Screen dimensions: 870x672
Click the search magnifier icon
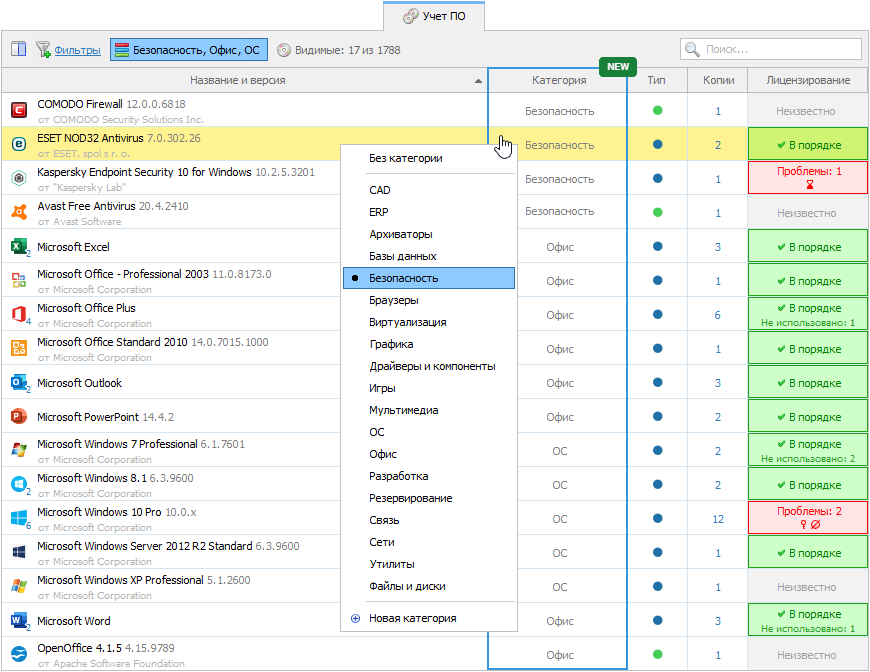click(692, 49)
